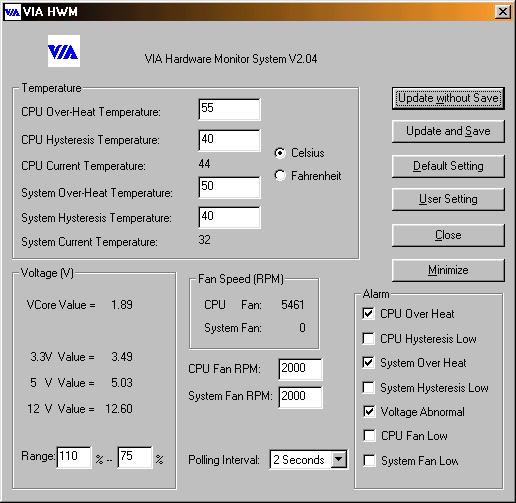The image size is (516, 503).
Task: Select the Fahrenheit radio button
Action: click(x=280, y=175)
